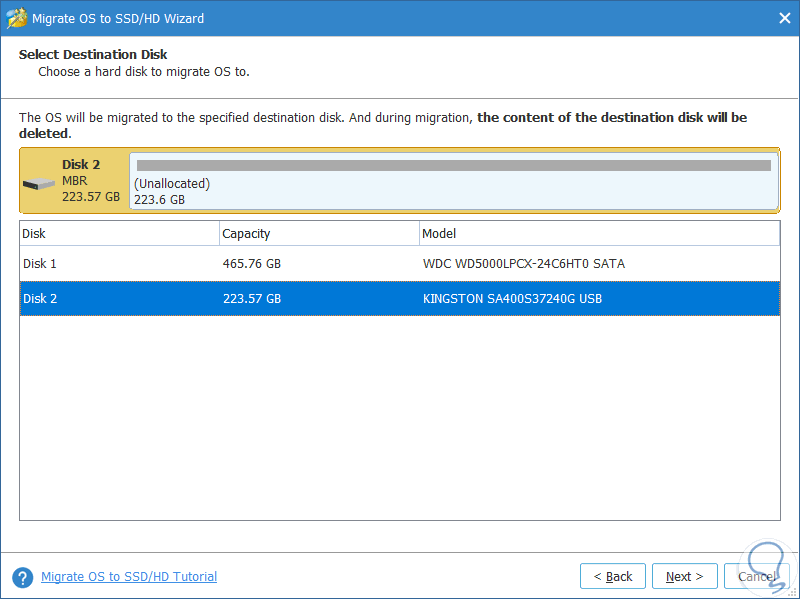Choose the WDC WD5000LPCX SATA model entry
Viewport: 800px width, 599px height.
(524, 264)
